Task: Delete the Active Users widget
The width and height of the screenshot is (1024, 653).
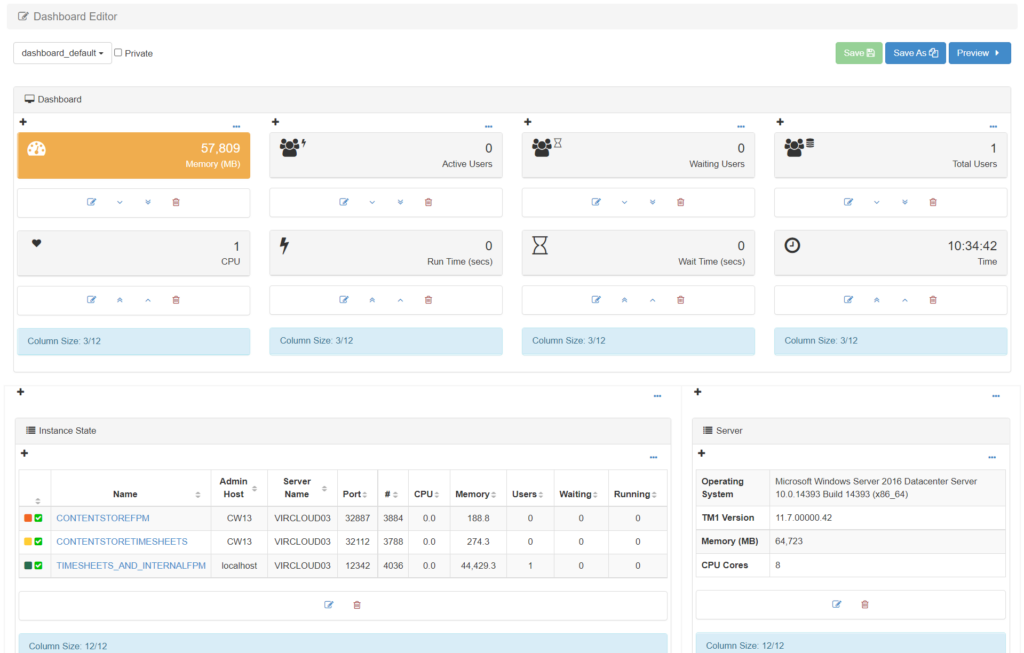Action: click(x=428, y=202)
